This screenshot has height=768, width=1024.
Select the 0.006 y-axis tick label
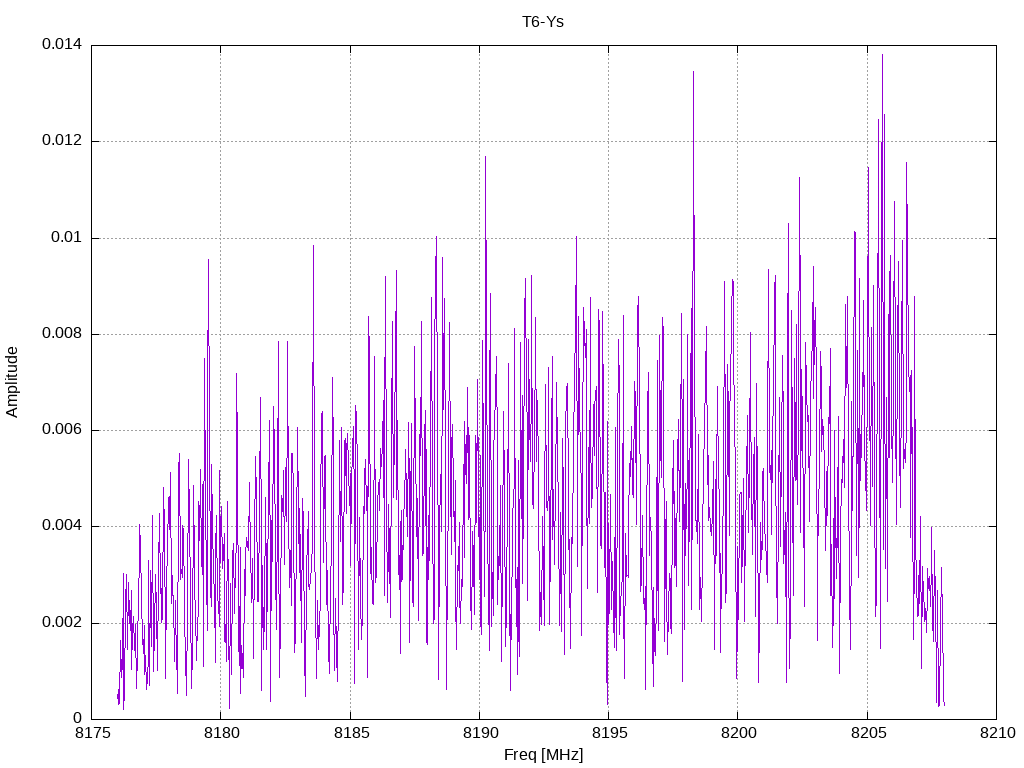coord(62,430)
